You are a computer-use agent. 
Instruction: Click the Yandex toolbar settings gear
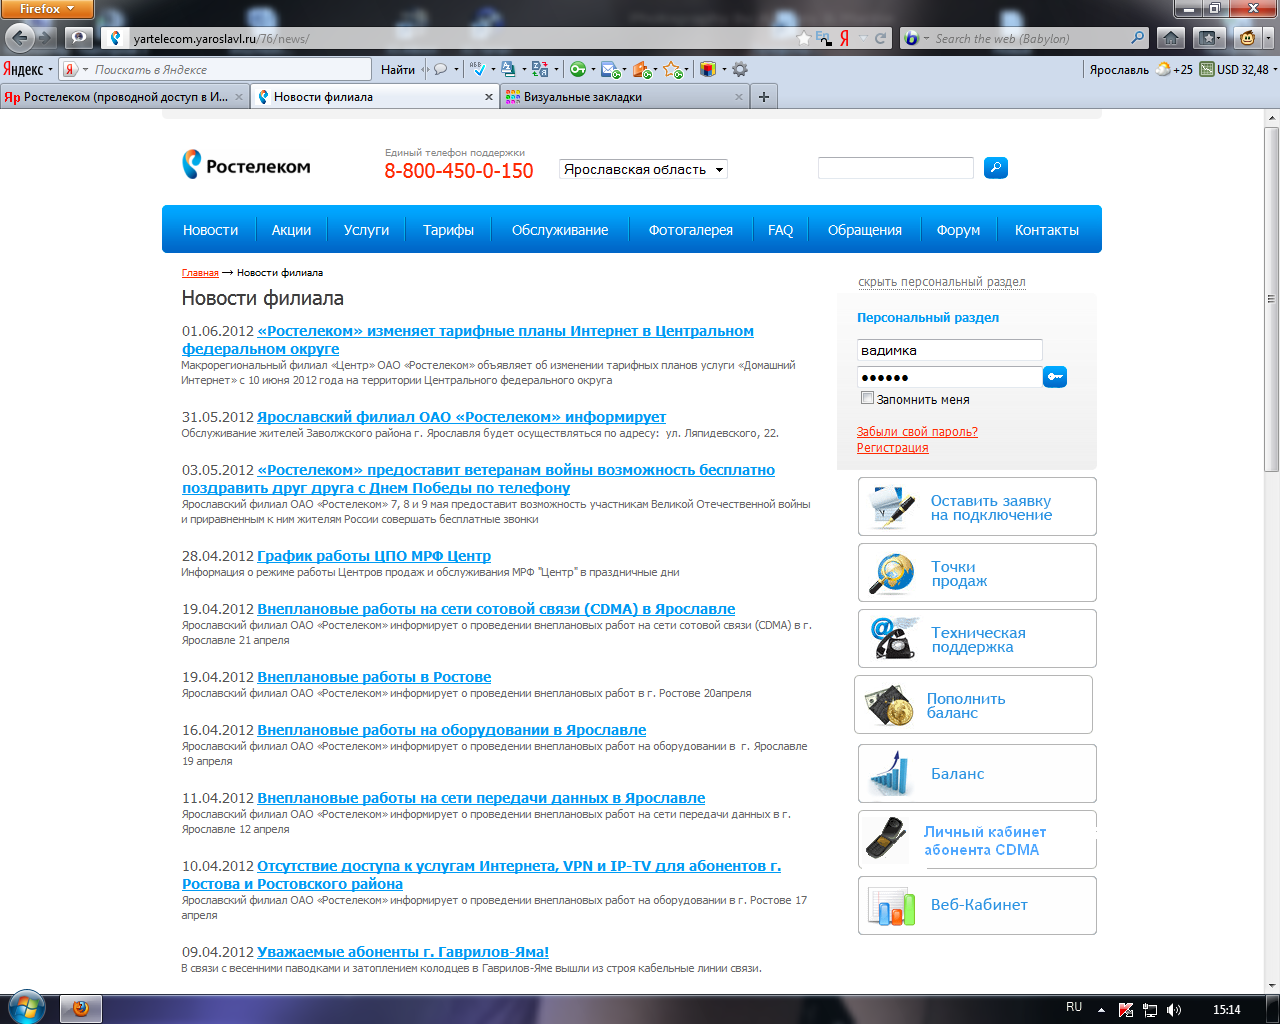pos(740,69)
